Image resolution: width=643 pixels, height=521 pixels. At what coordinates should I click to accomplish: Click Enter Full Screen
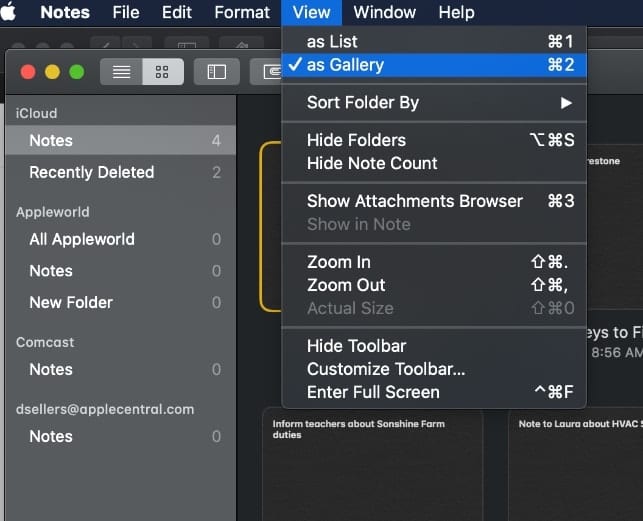coord(372,392)
